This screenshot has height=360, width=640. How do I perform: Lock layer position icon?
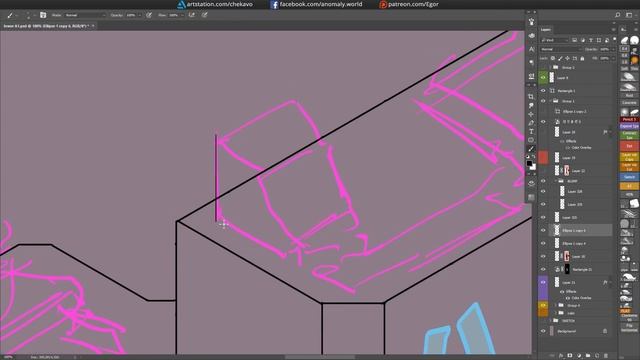pyautogui.click(x=567, y=58)
